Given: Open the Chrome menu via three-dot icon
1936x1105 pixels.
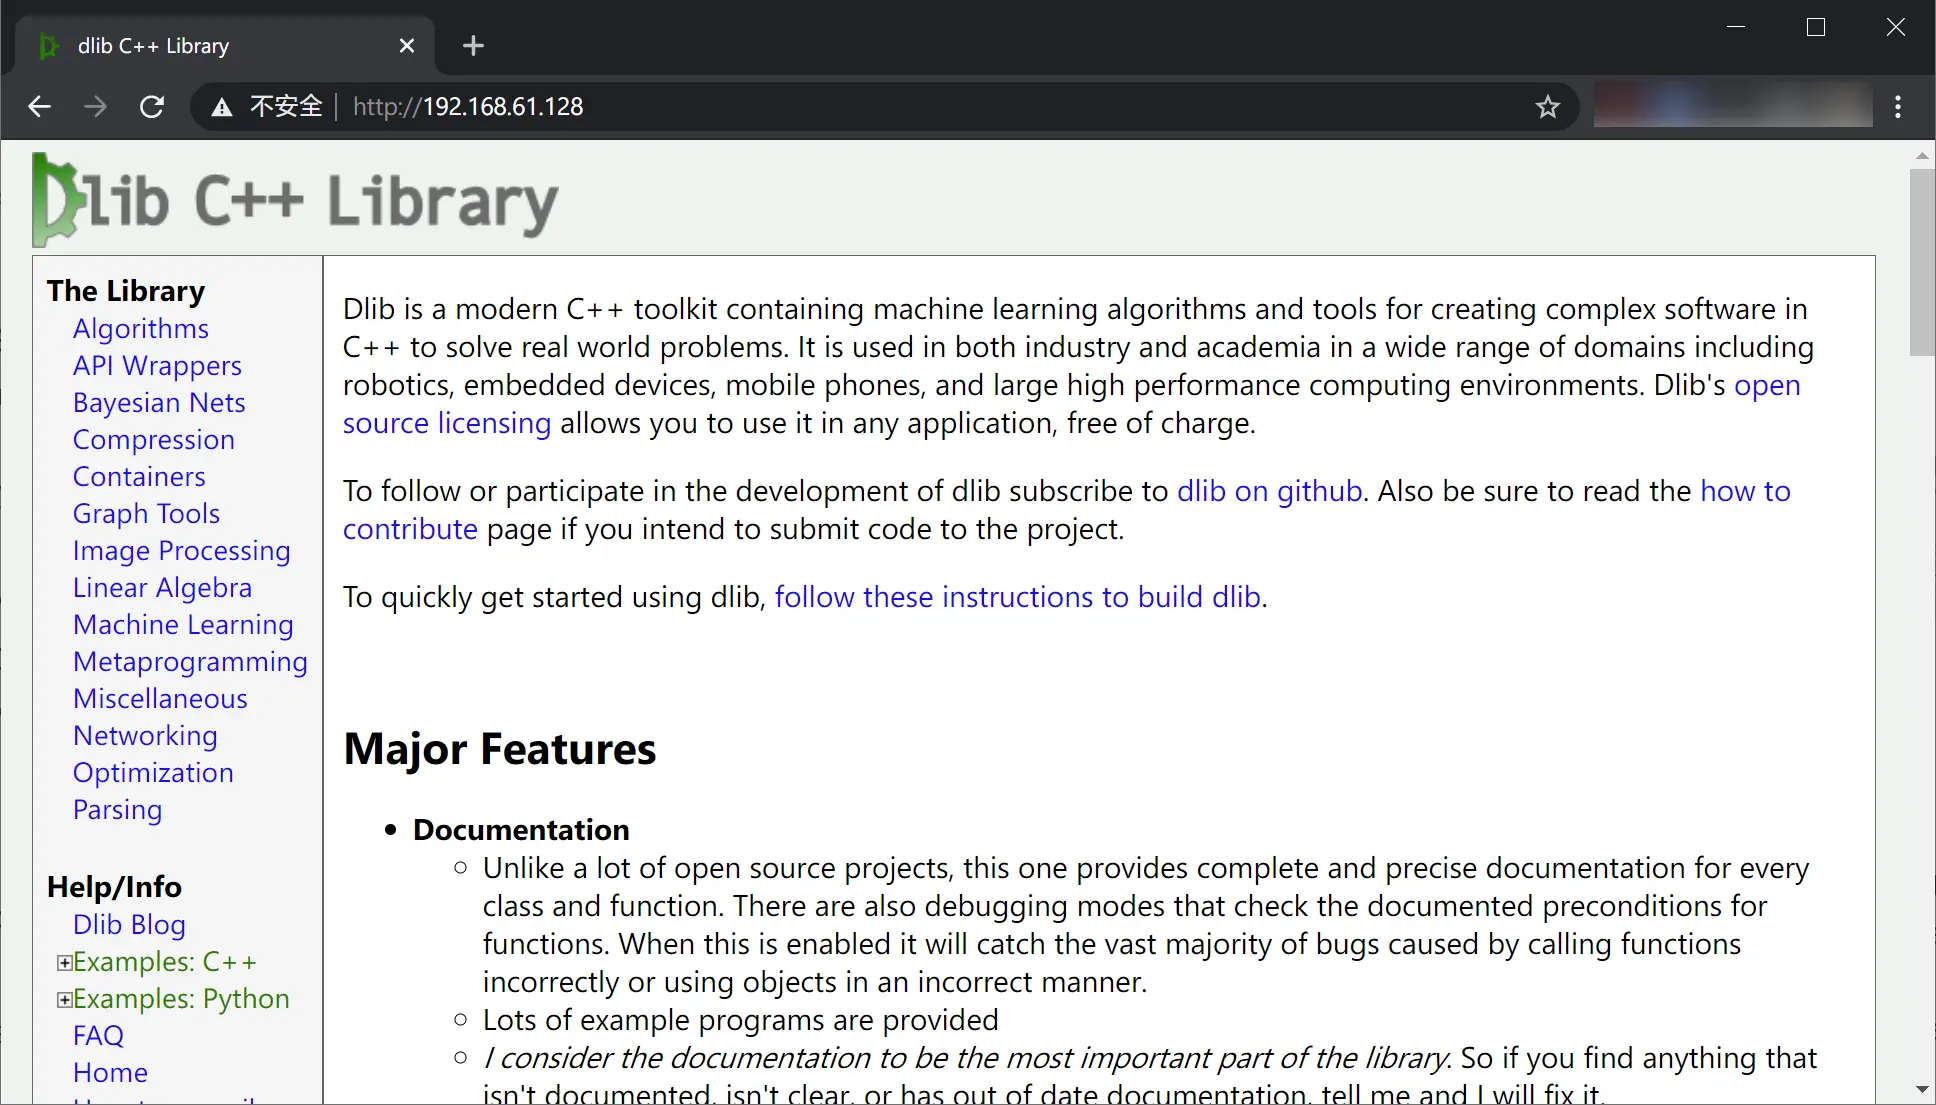Looking at the screenshot, I should point(1897,106).
